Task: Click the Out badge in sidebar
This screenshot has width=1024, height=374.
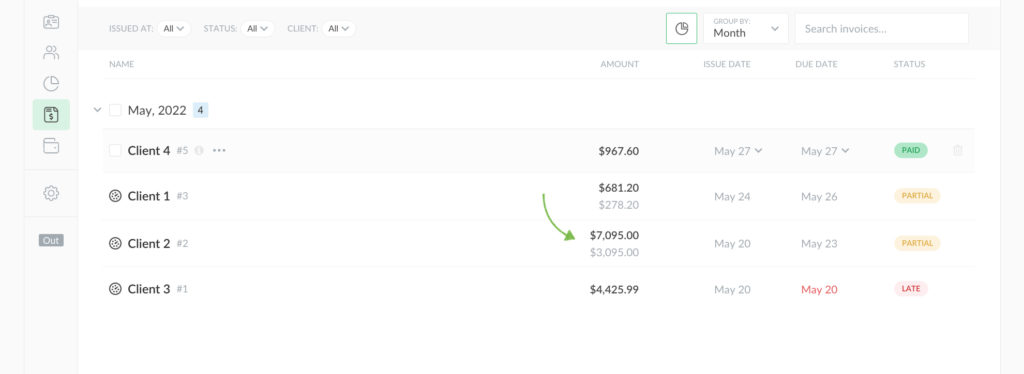Action: click(x=51, y=240)
